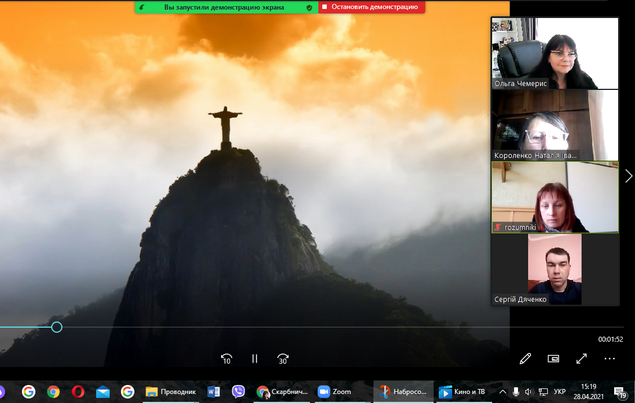Switch to Скарбнич... Chrome window

[282, 392]
